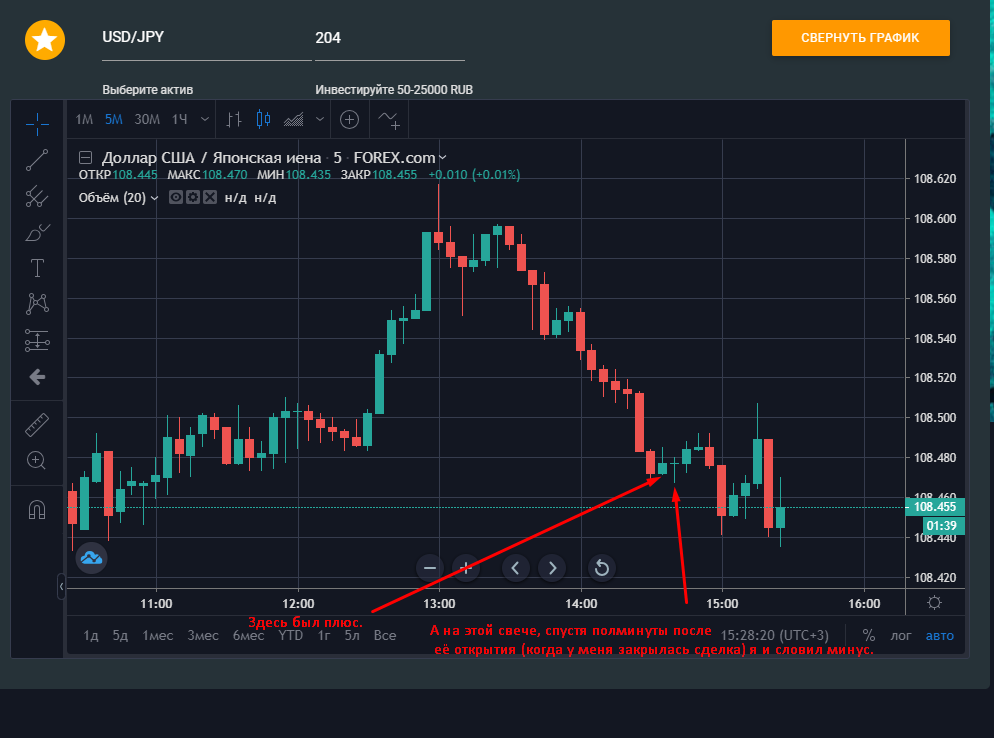Click the СВЕРНУТЬ ГРАФИК button
The height and width of the screenshot is (738, 994).
(860, 38)
